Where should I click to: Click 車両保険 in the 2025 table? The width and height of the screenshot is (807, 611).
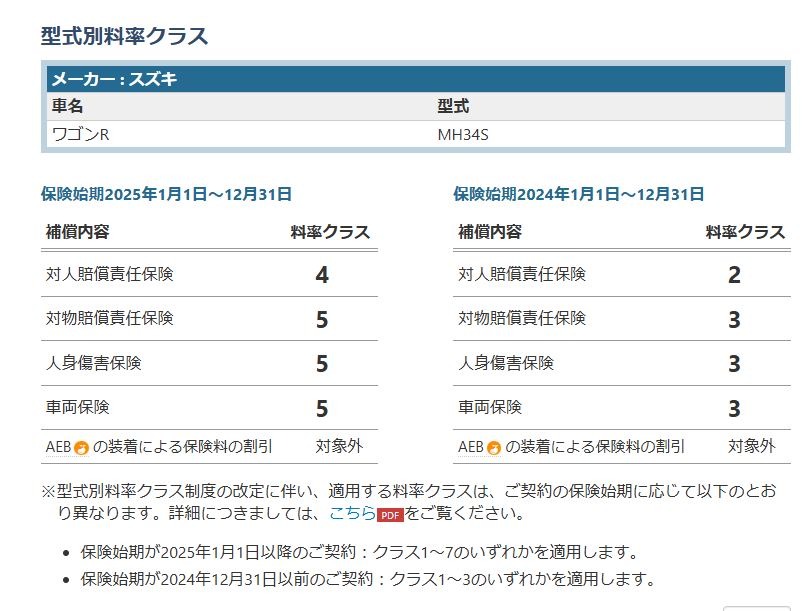click(x=78, y=407)
